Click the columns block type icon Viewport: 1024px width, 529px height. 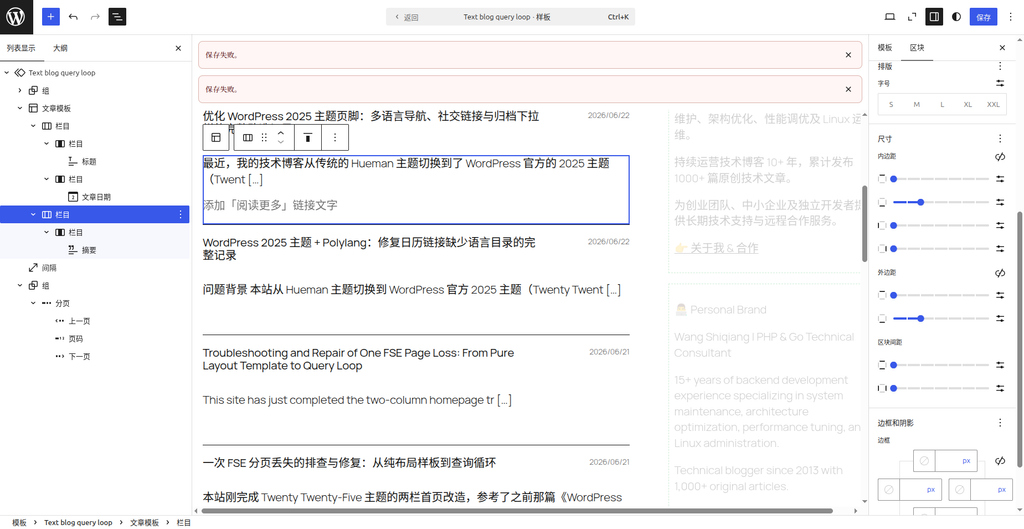[x=248, y=138]
